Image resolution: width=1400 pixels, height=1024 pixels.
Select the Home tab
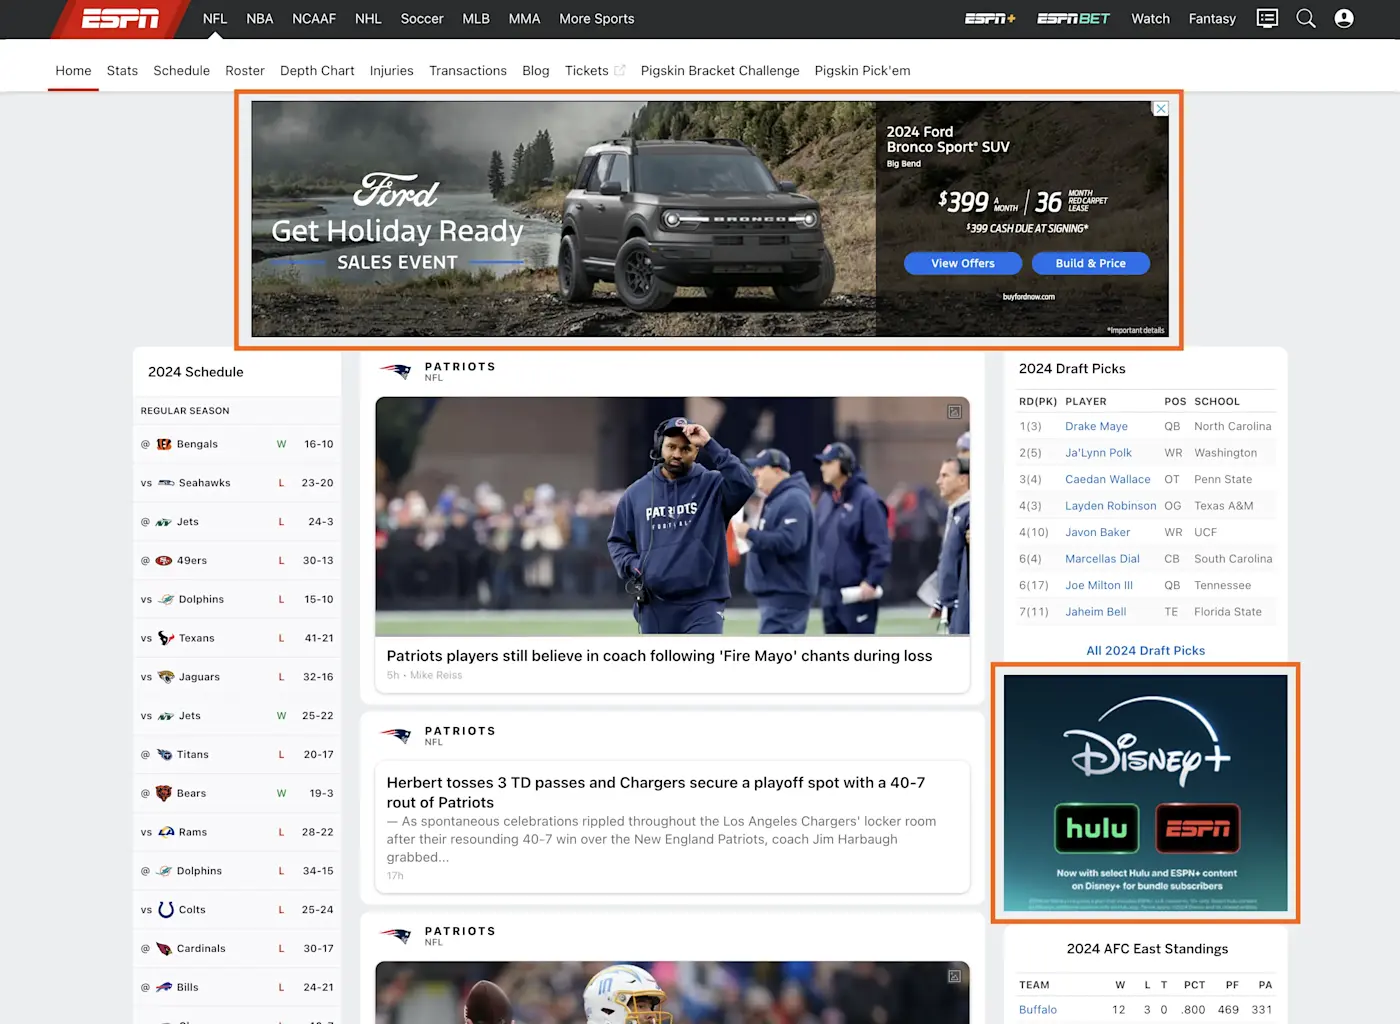click(x=73, y=70)
